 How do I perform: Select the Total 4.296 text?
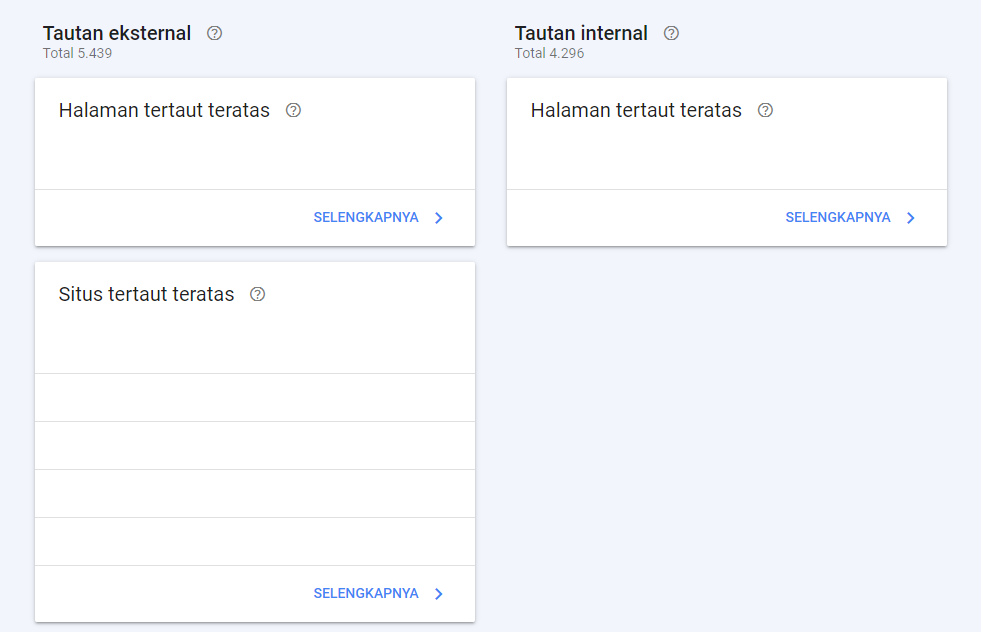point(549,53)
